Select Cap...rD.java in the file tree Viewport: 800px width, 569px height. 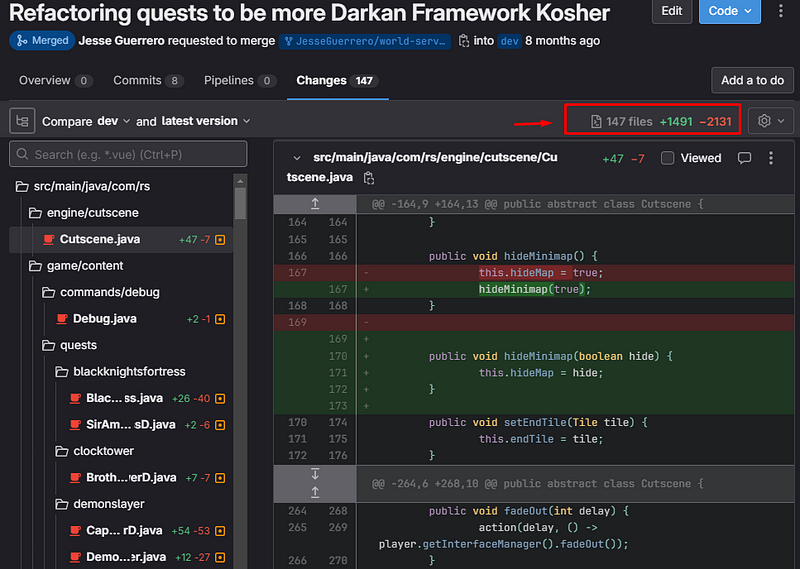(121, 531)
